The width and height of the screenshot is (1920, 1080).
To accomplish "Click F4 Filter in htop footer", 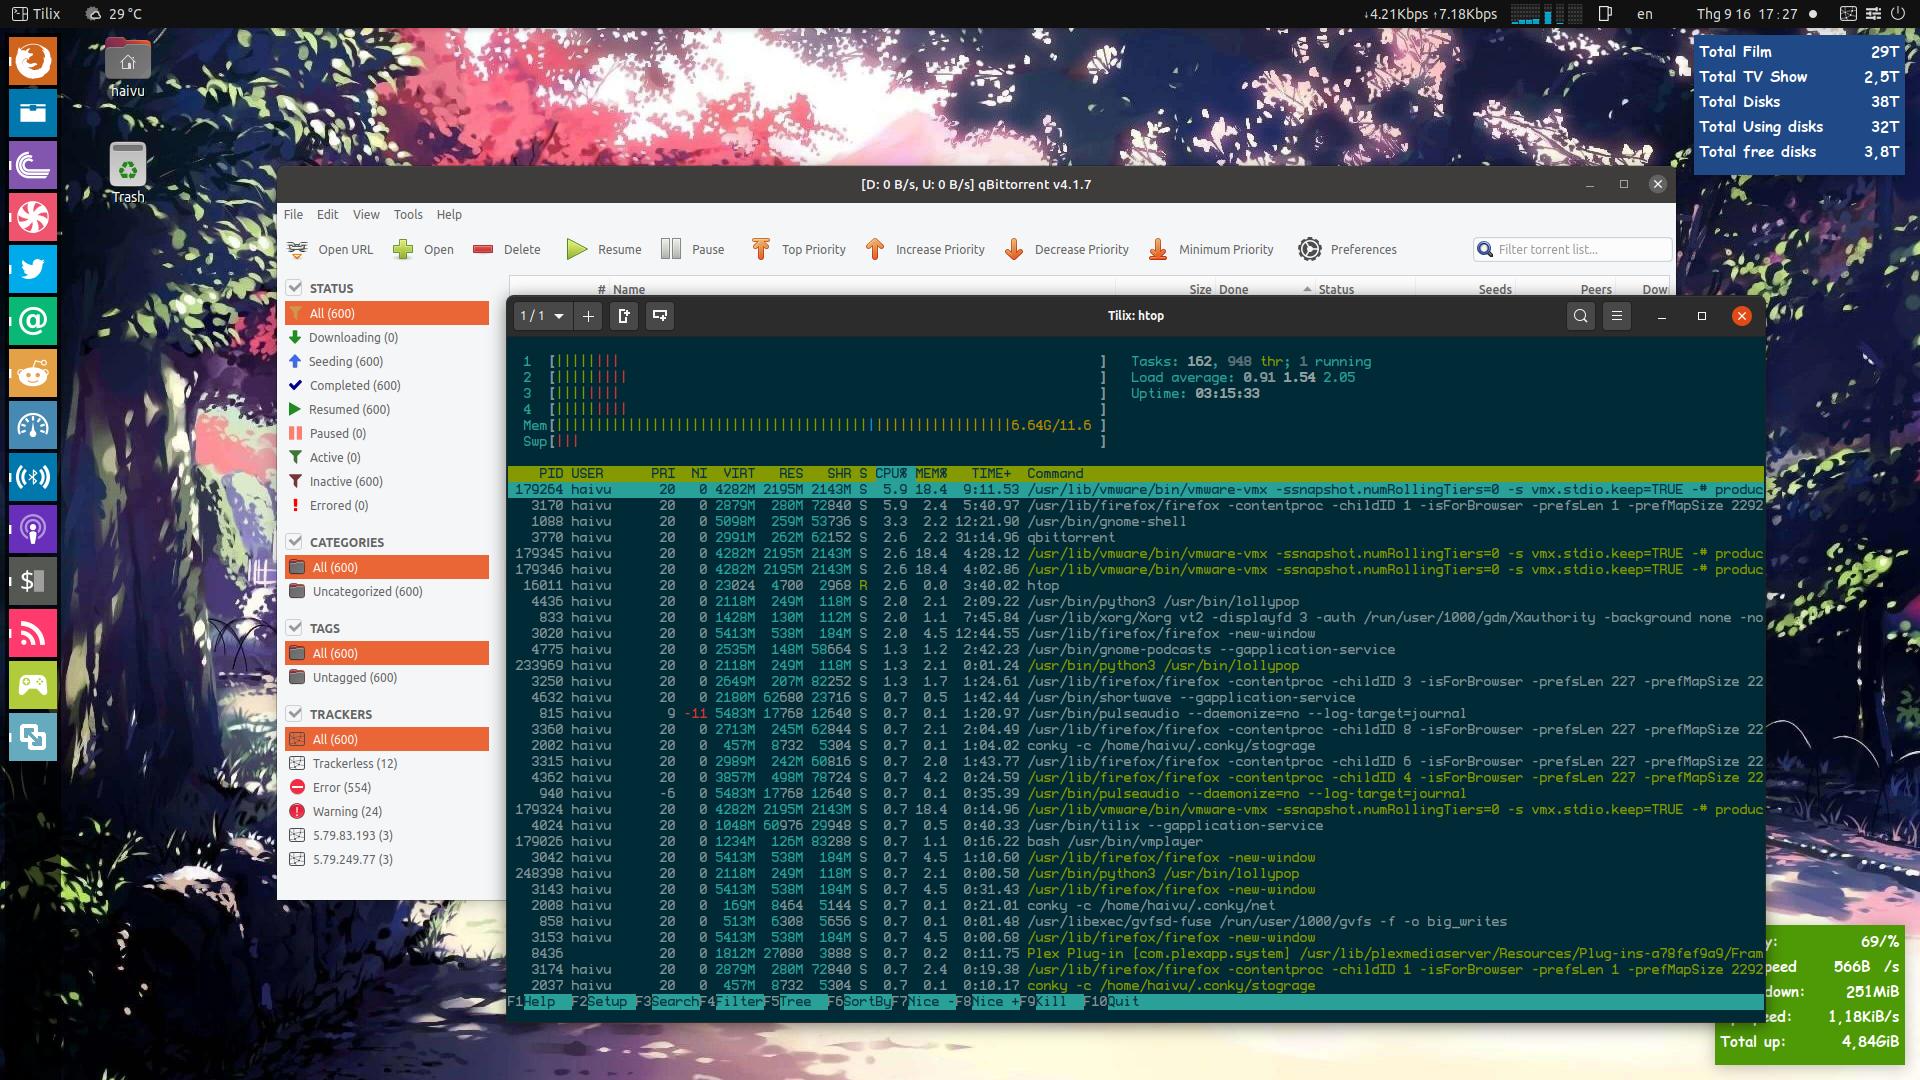I will click(731, 1001).
